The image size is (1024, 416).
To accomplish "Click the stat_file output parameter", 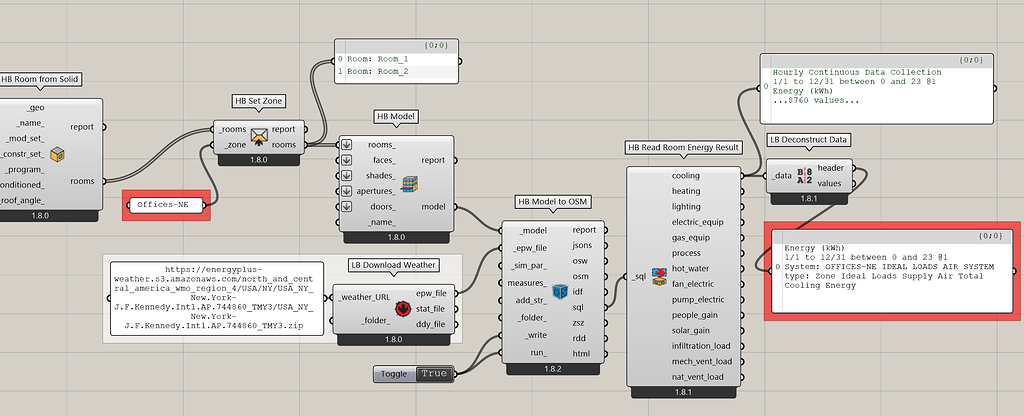I will (x=430, y=308).
